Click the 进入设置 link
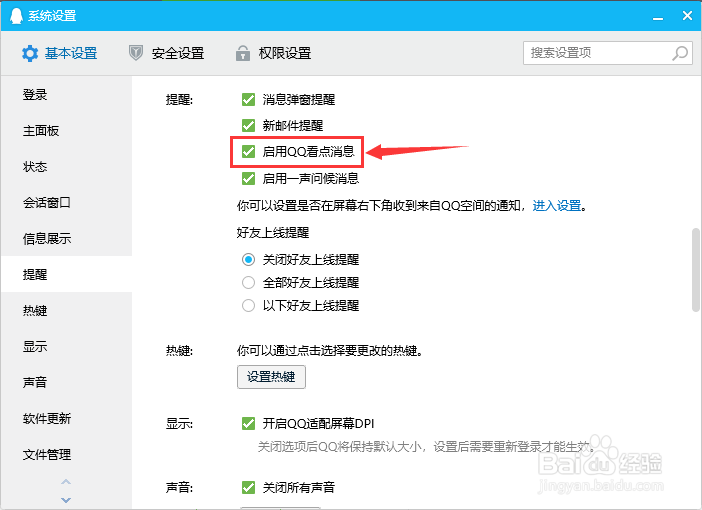 [x=556, y=206]
